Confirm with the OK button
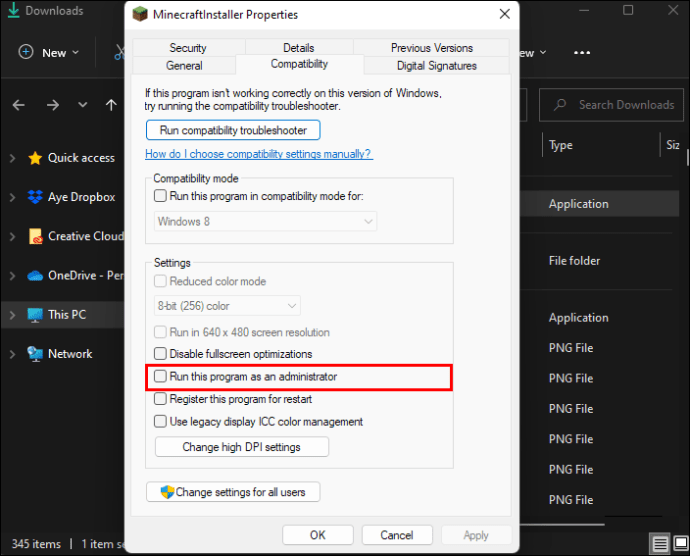The image size is (690, 556). [x=318, y=535]
